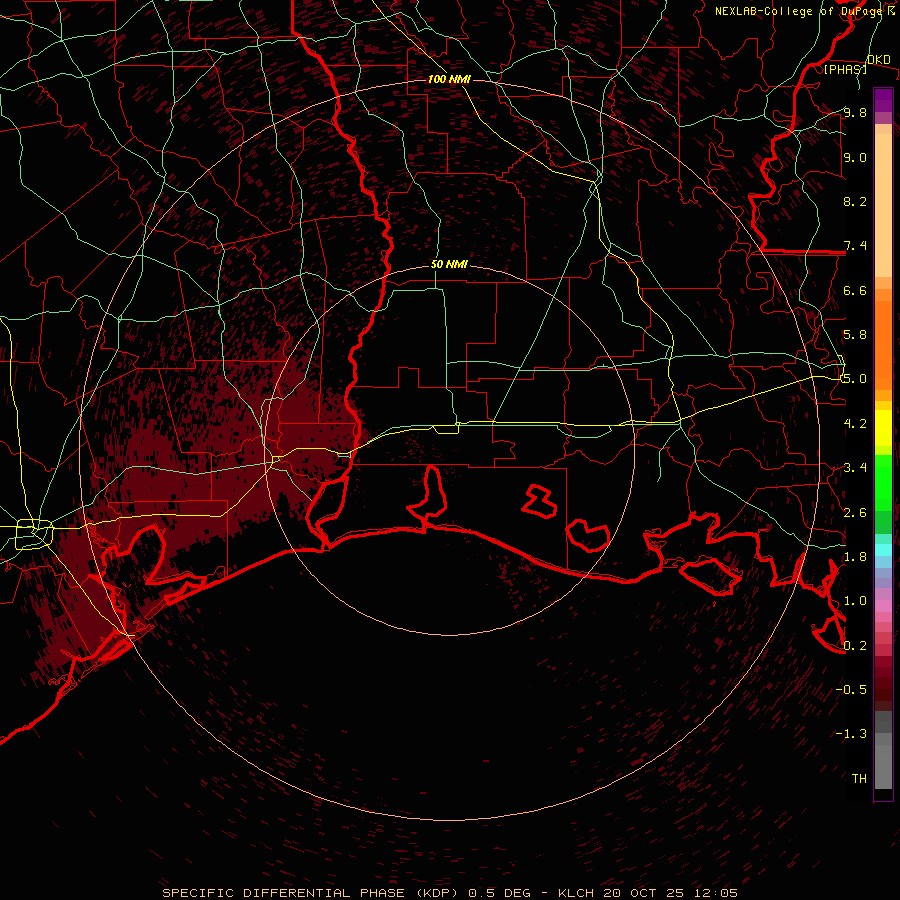
Task: Pick the bright orange color bar segment
Action: point(883,345)
